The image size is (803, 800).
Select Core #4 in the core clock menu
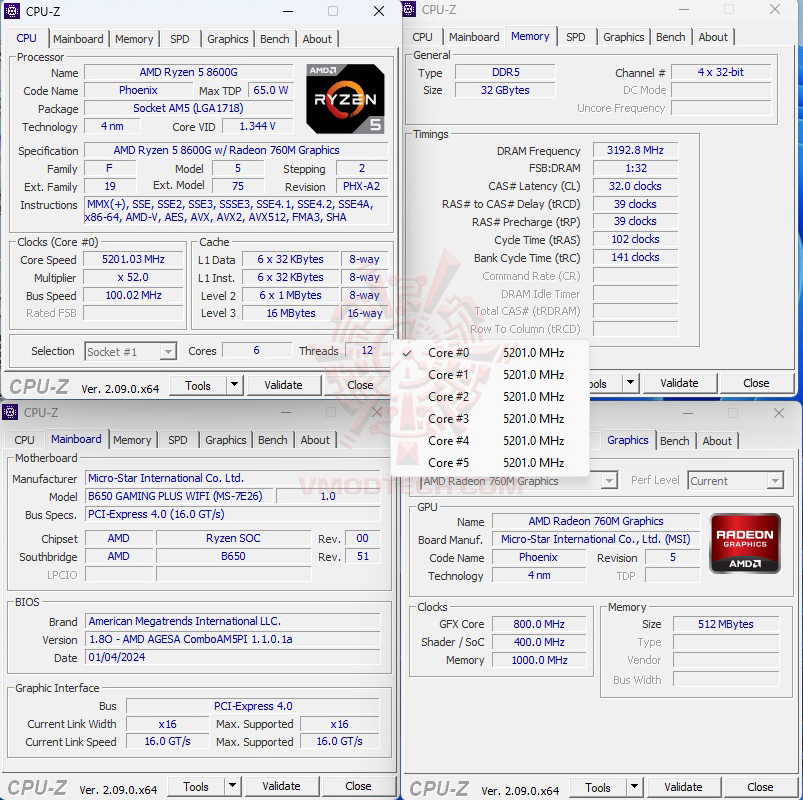click(490, 441)
